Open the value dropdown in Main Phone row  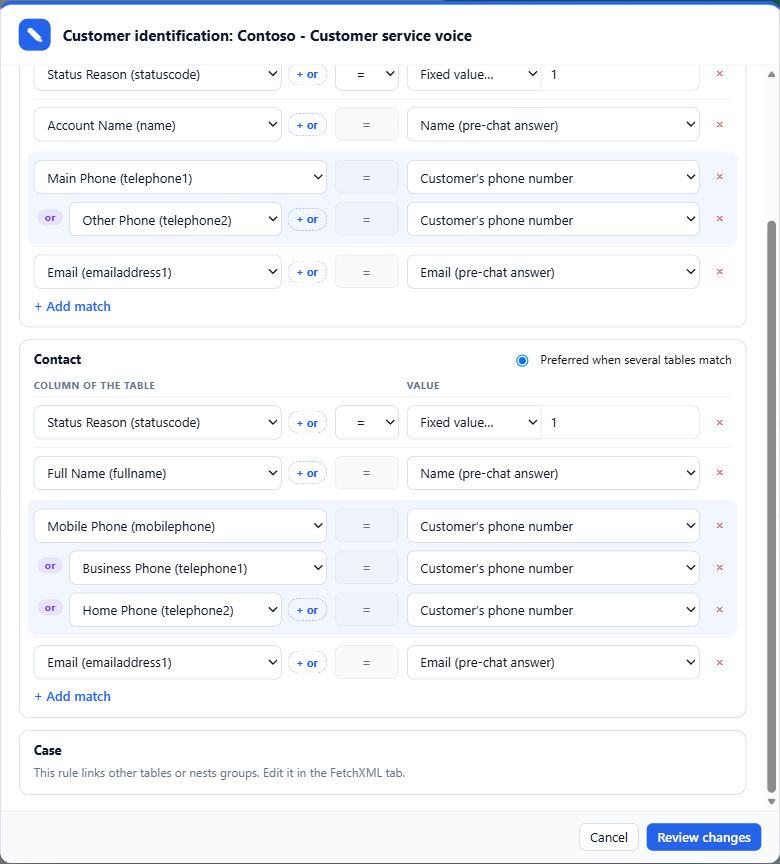(553, 177)
